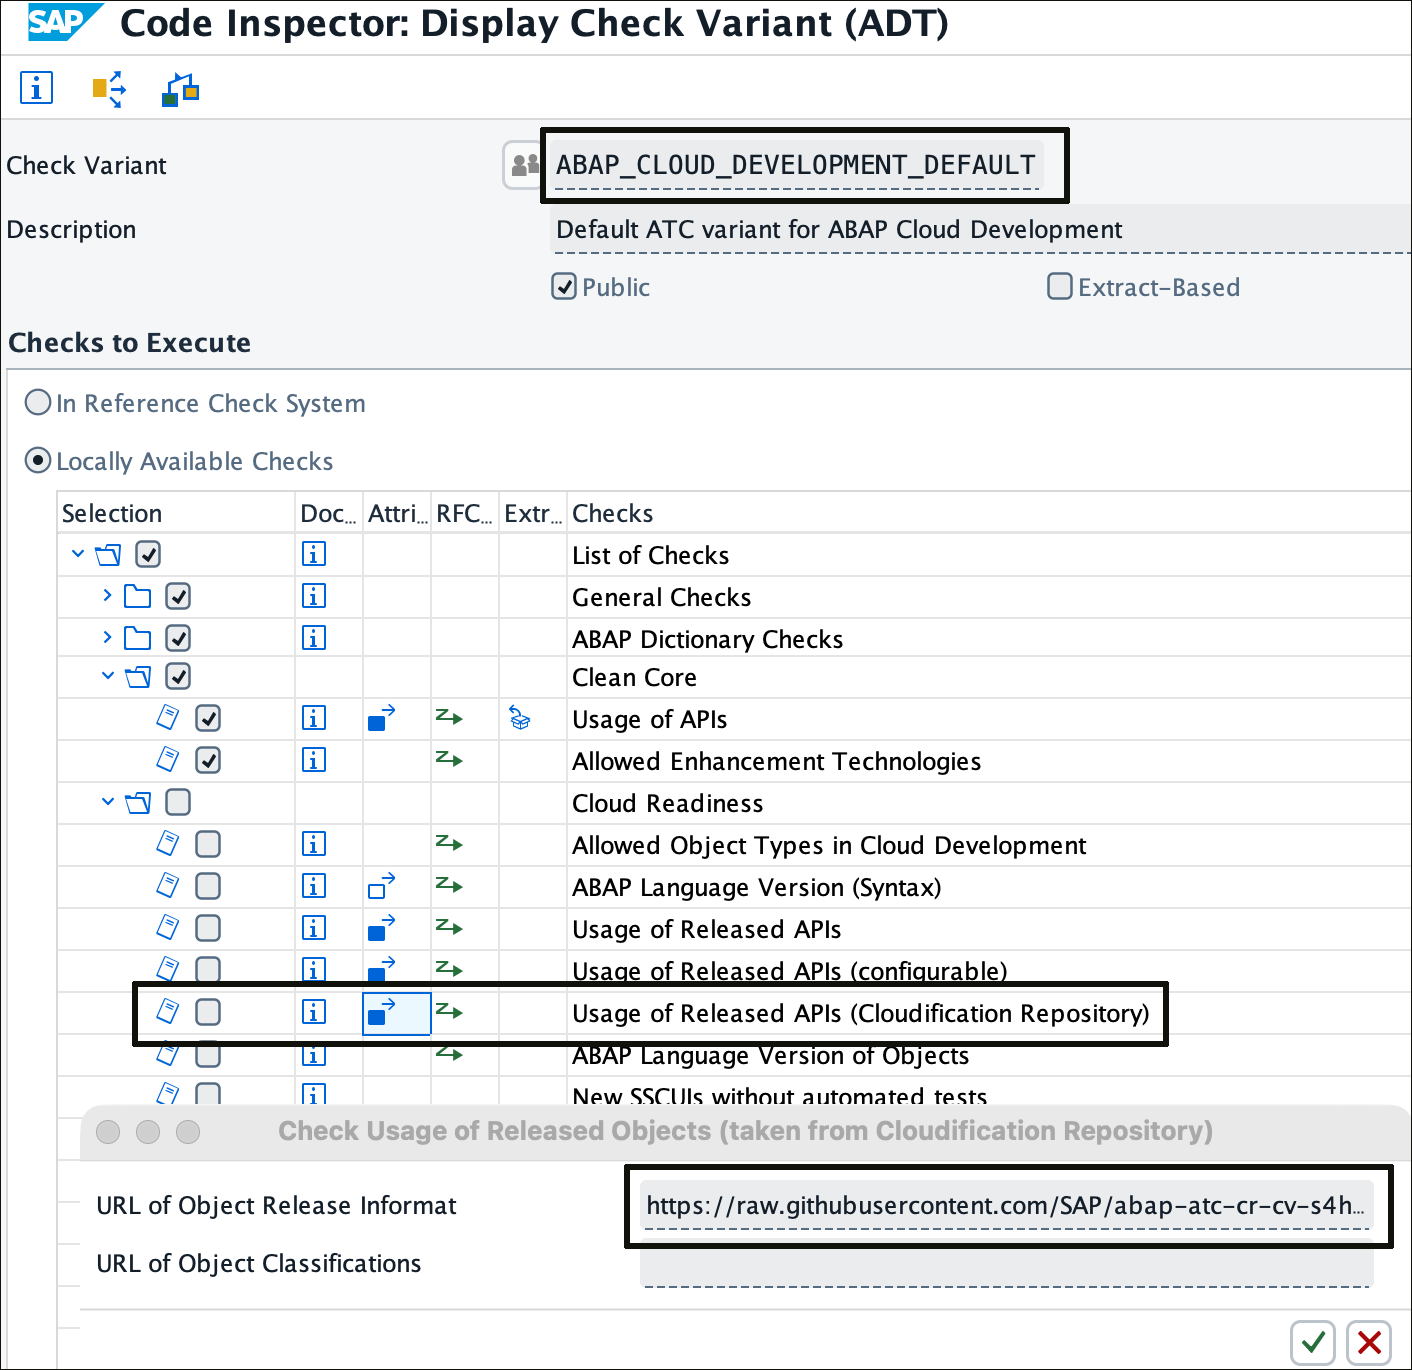Image resolution: width=1412 pixels, height=1370 pixels.
Task: Open documentation for ABAP Dictionary Checks
Action: 314,638
